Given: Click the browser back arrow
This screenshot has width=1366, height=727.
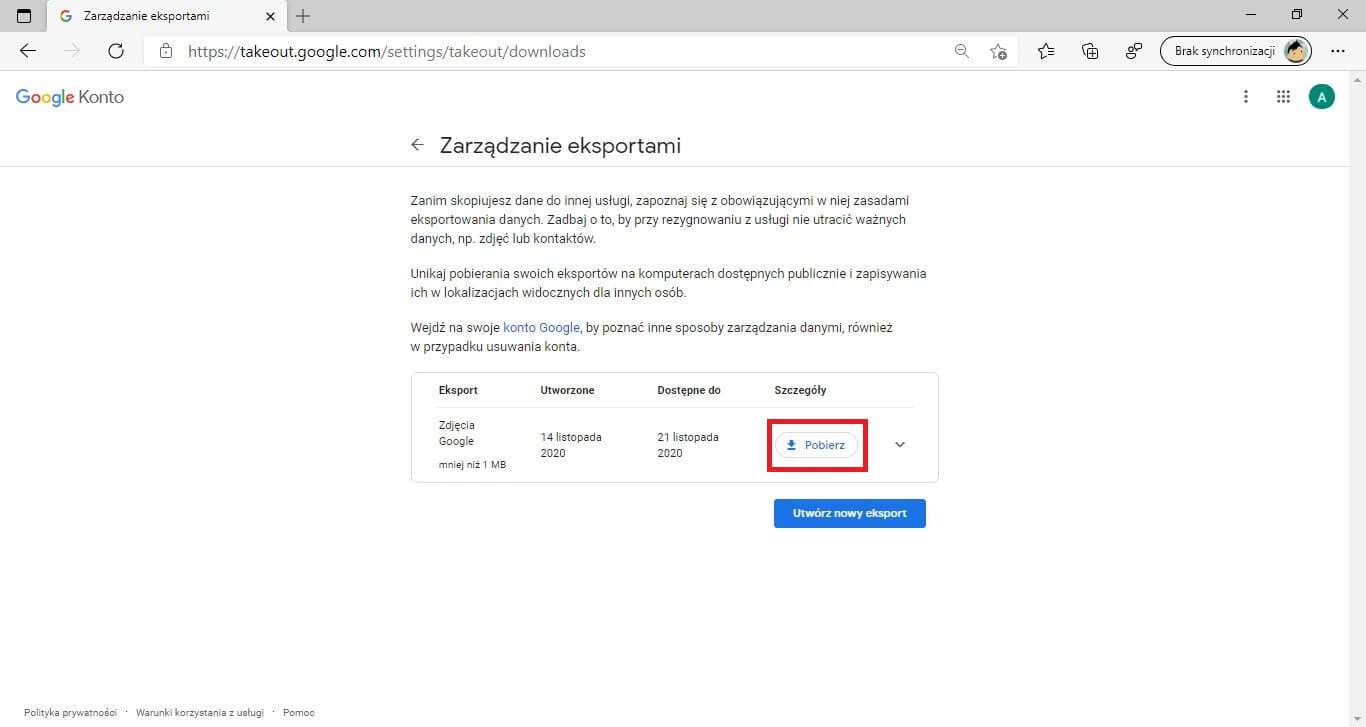Looking at the screenshot, I should (28, 51).
